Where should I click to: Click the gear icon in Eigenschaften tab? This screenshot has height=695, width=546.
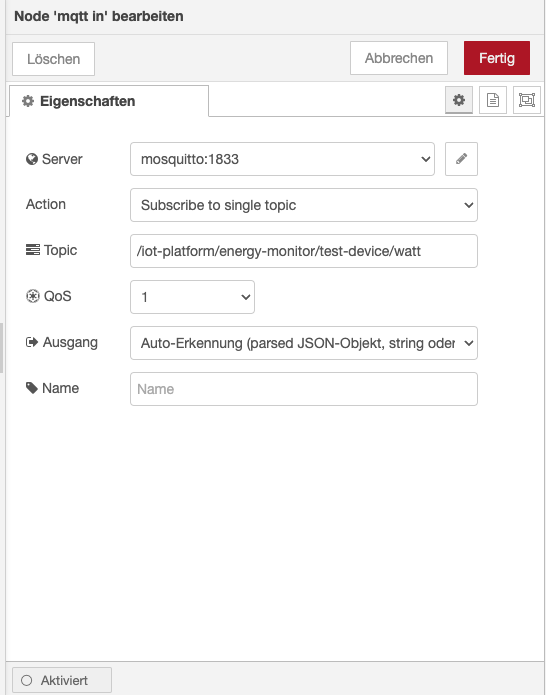28,101
